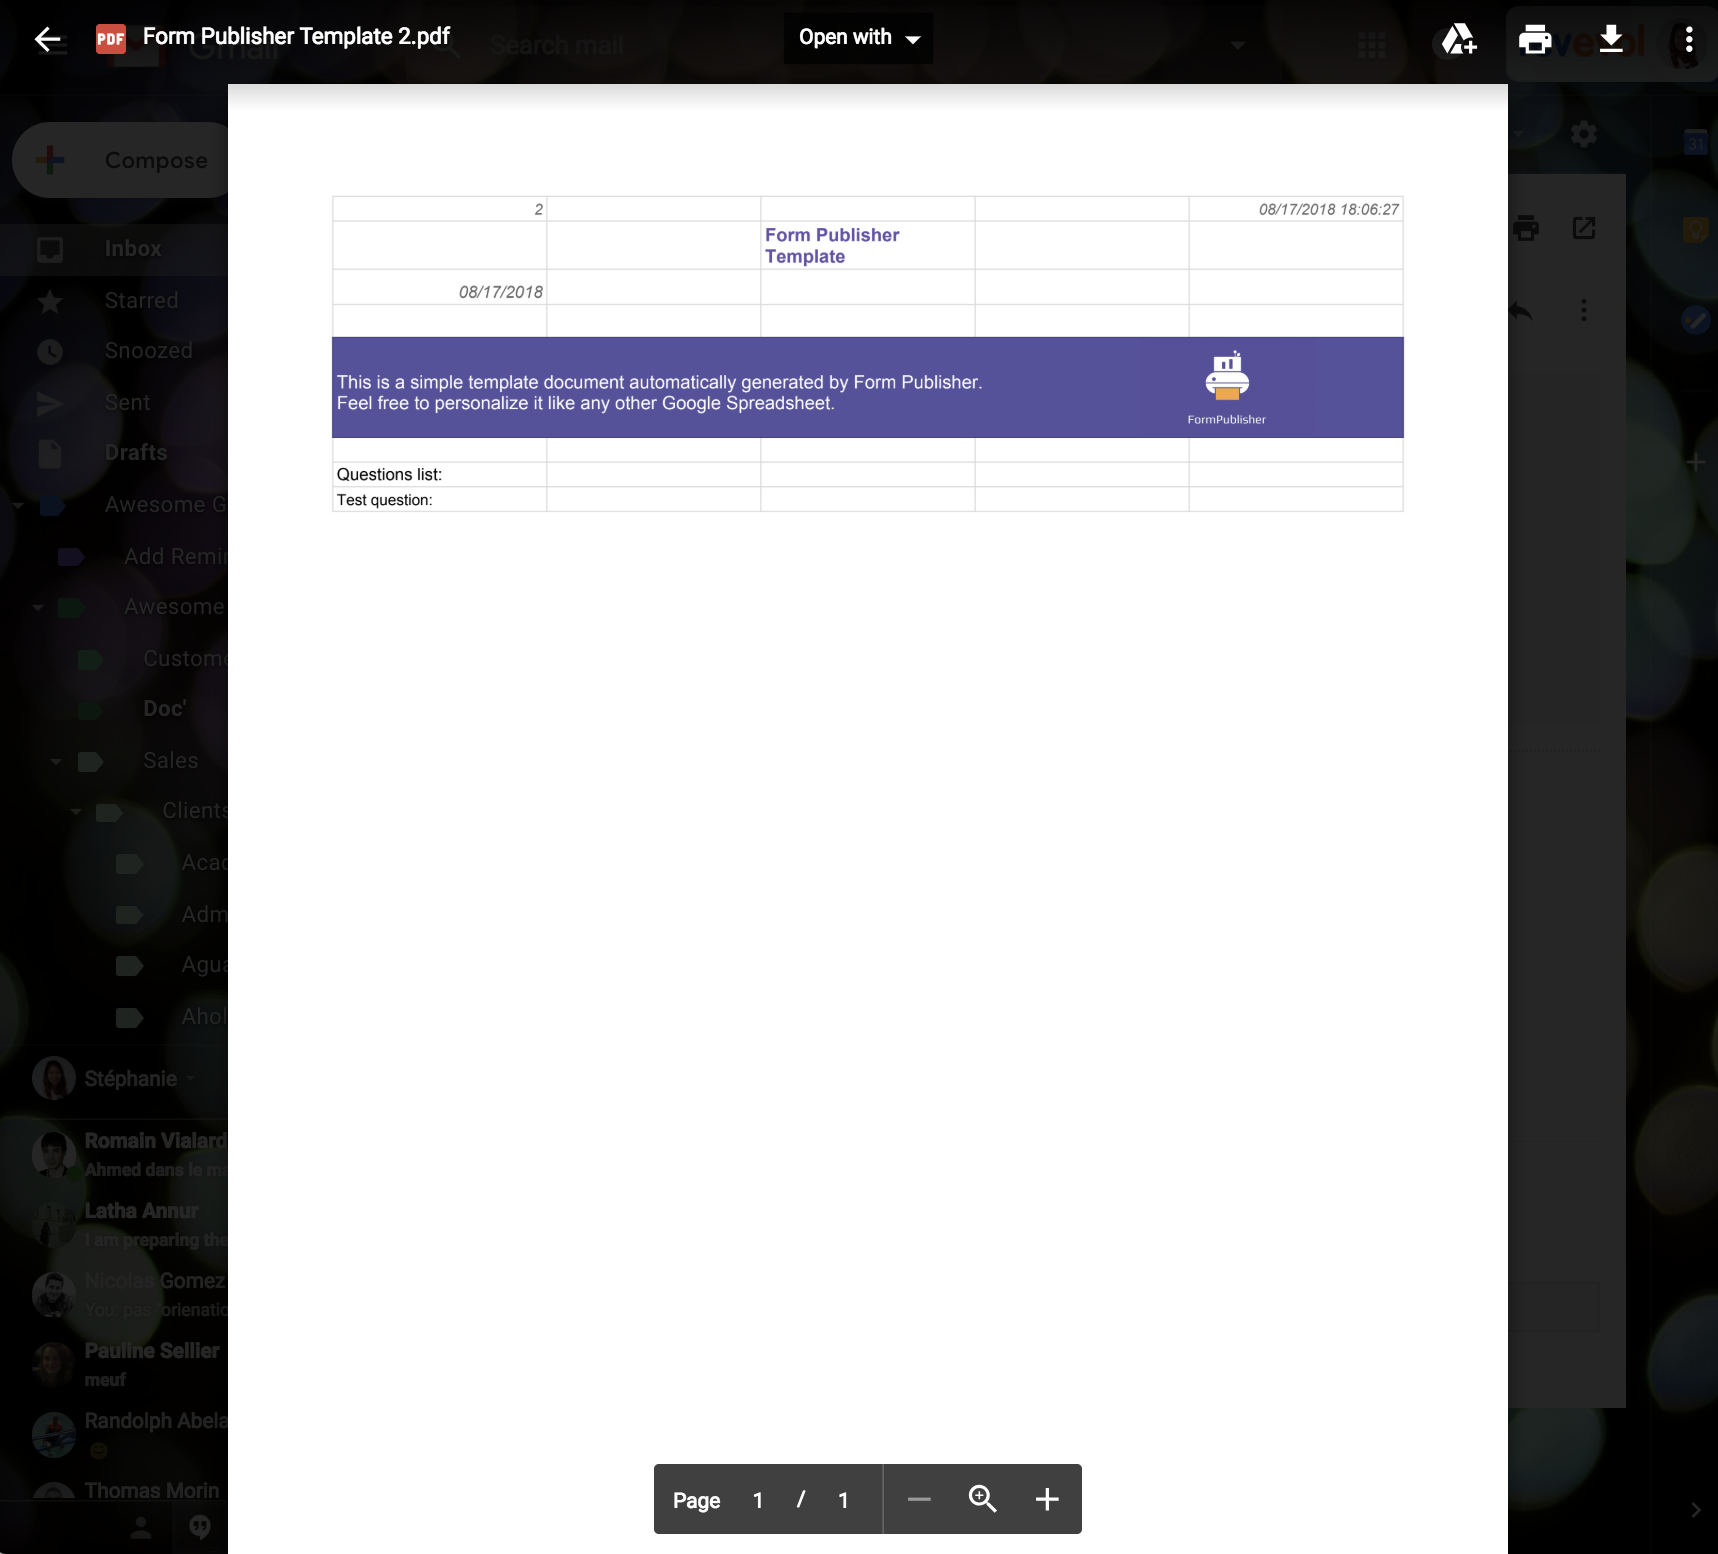Open the Custom label
This screenshot has width=1718, height=1554.
point(185,659)
